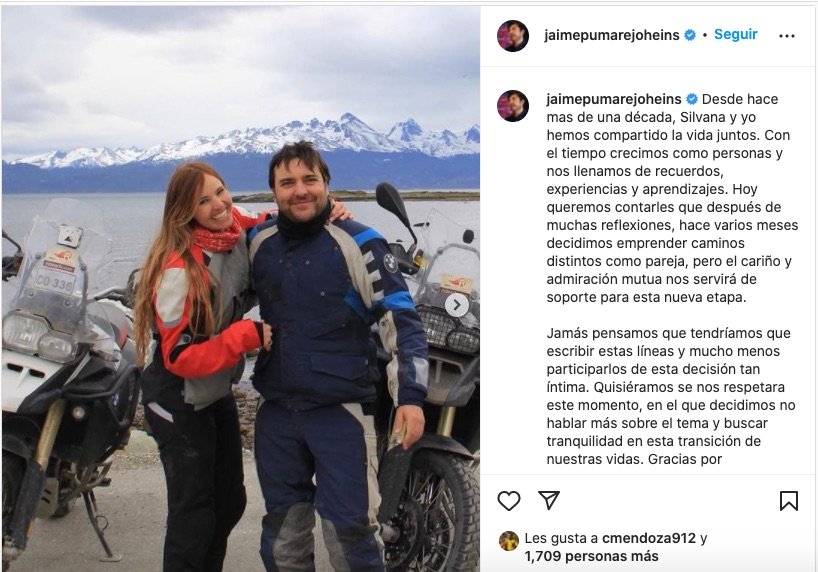Screen dimensions: 818x572
Task: Save post with bookmark icon
Action: tap(788, 501)
